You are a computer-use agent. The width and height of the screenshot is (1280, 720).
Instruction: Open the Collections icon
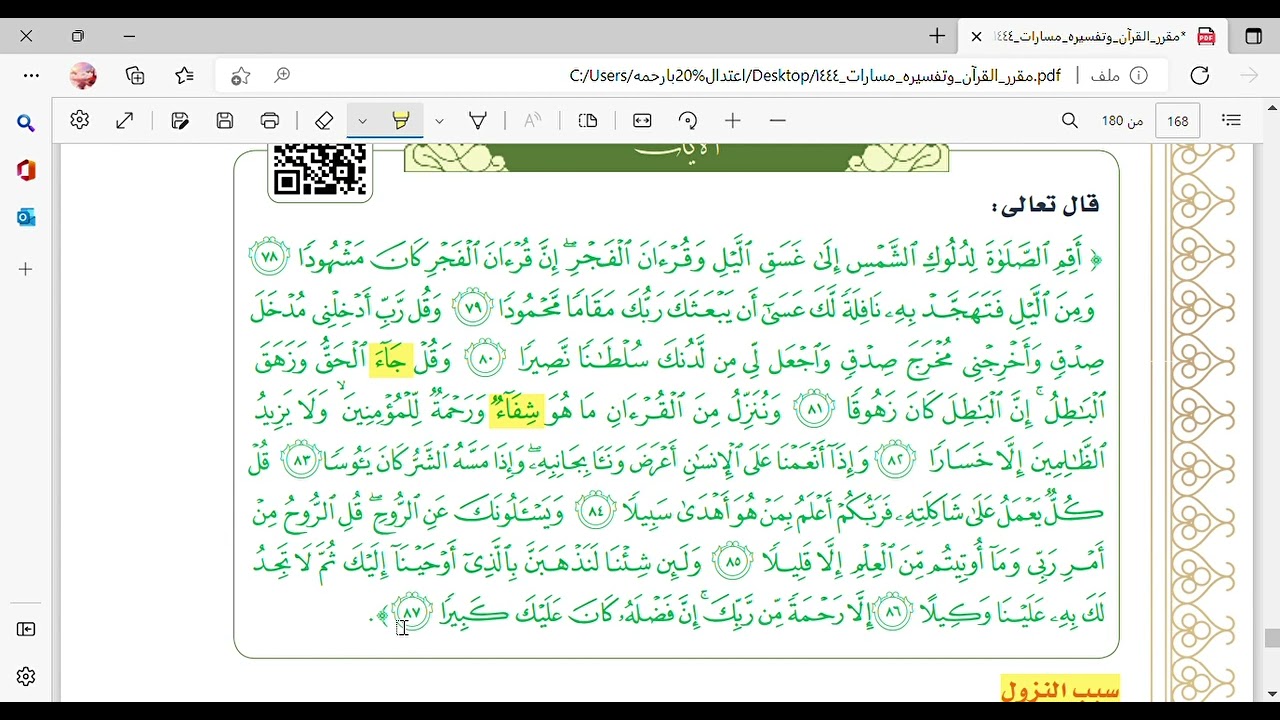pyautogui.click(x=135, y=76)
